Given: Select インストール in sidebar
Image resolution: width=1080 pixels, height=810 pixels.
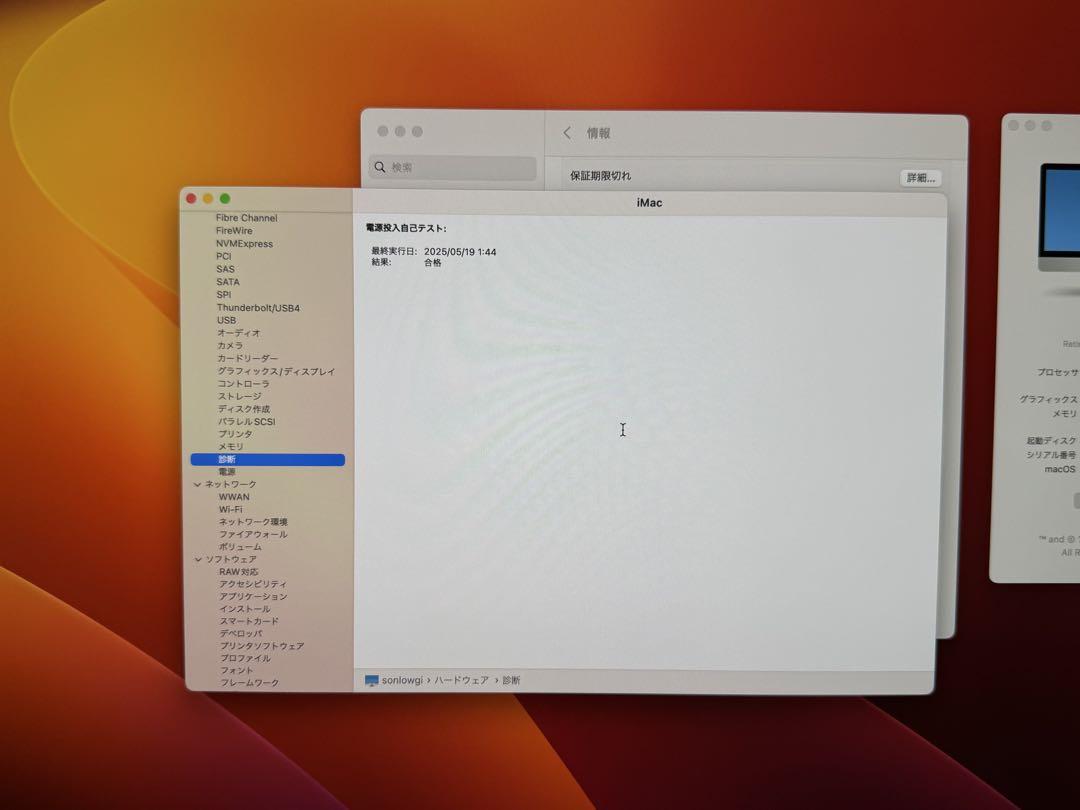Looking at the screenshot, I should coord(245,609).
